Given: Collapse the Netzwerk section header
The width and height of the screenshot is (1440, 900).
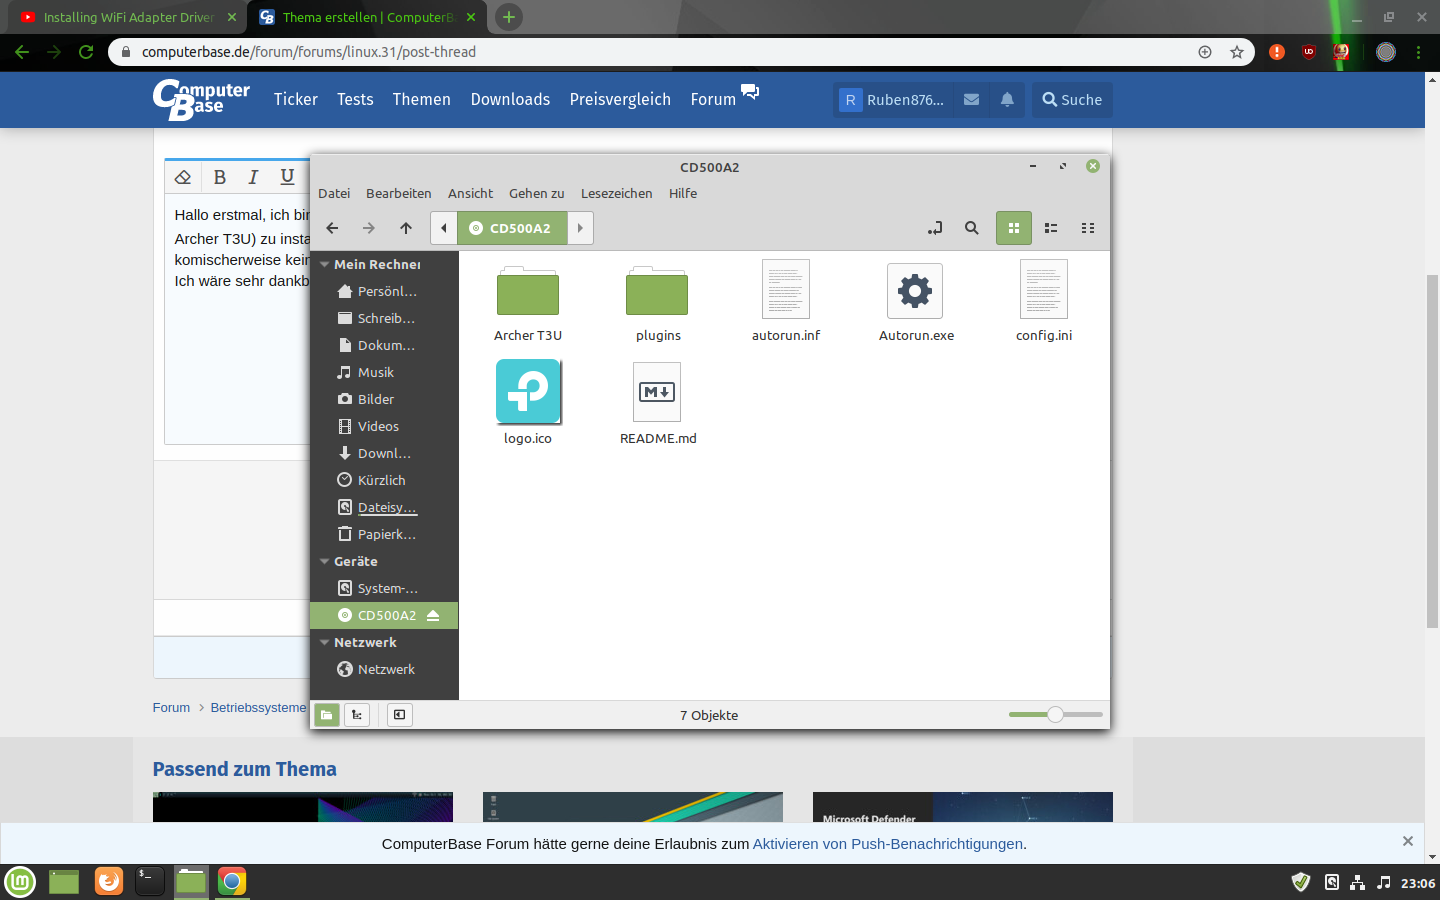Looking at the screenshot, I should [x=325, y=643].
